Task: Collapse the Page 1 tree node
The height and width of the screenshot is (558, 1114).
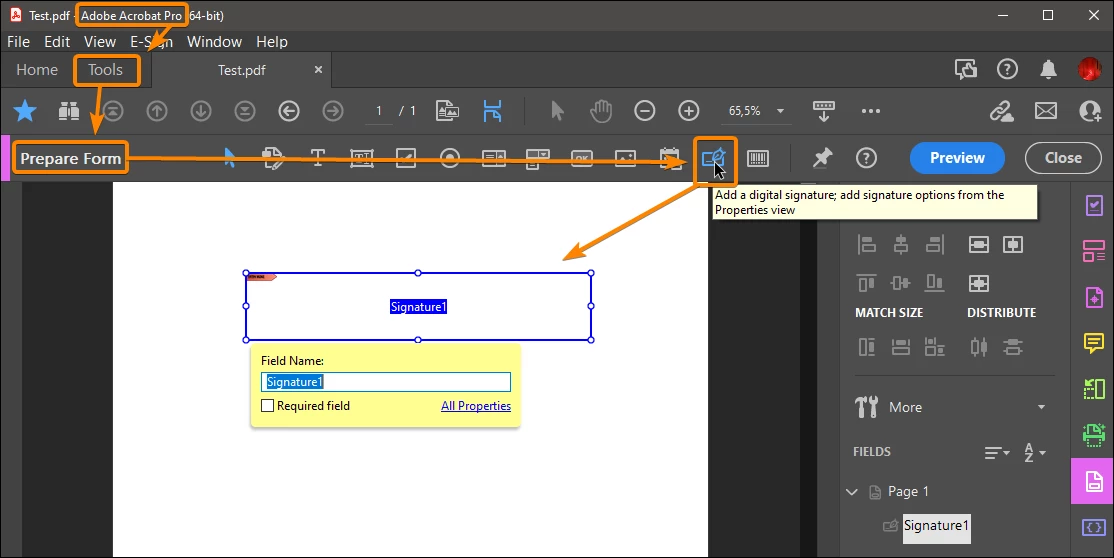Action: (852, 492)
